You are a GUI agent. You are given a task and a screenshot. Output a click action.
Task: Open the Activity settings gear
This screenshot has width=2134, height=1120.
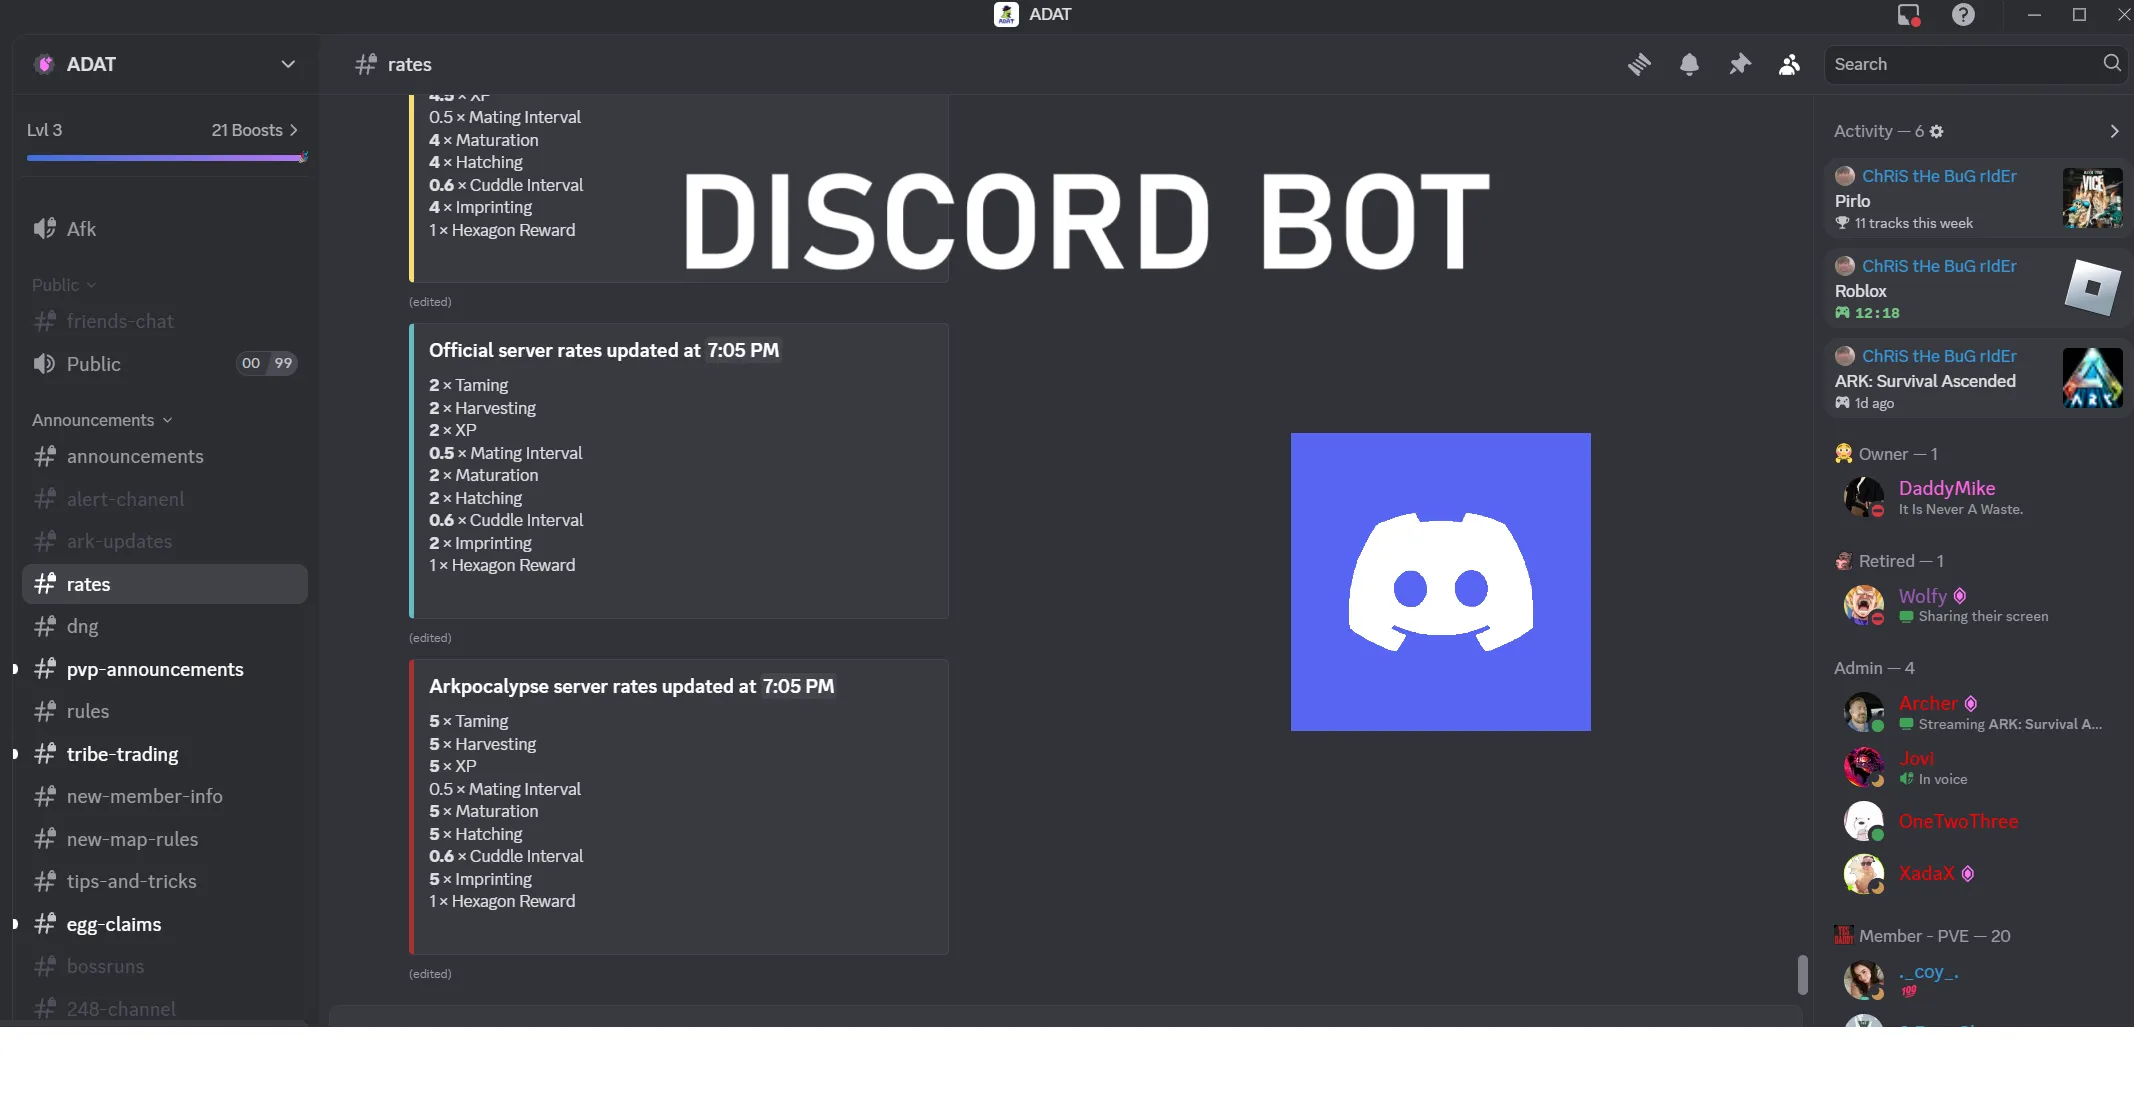click(x=1937, y=131)
